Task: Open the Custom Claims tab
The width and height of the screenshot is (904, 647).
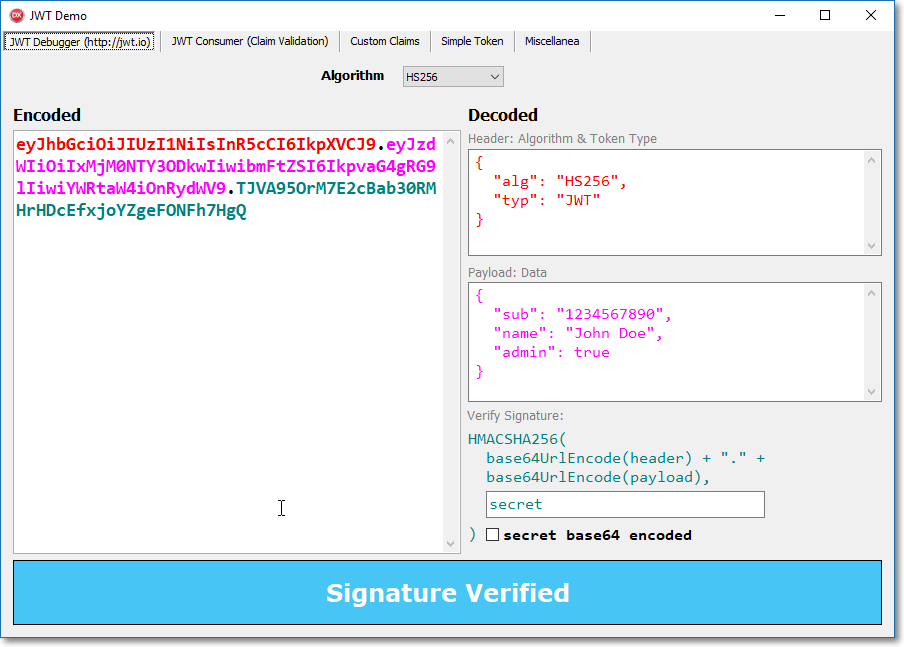Action: 385,41
